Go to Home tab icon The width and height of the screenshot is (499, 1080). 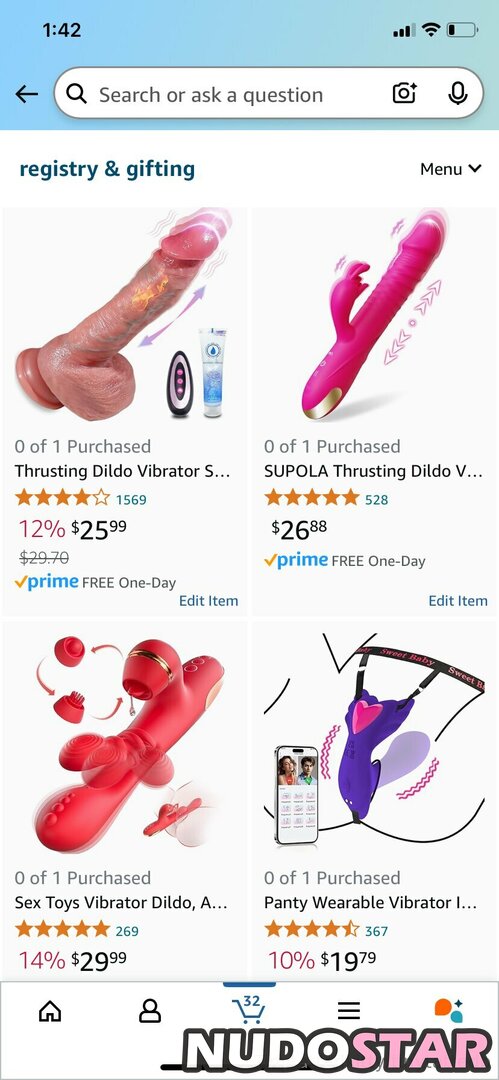50,1010
